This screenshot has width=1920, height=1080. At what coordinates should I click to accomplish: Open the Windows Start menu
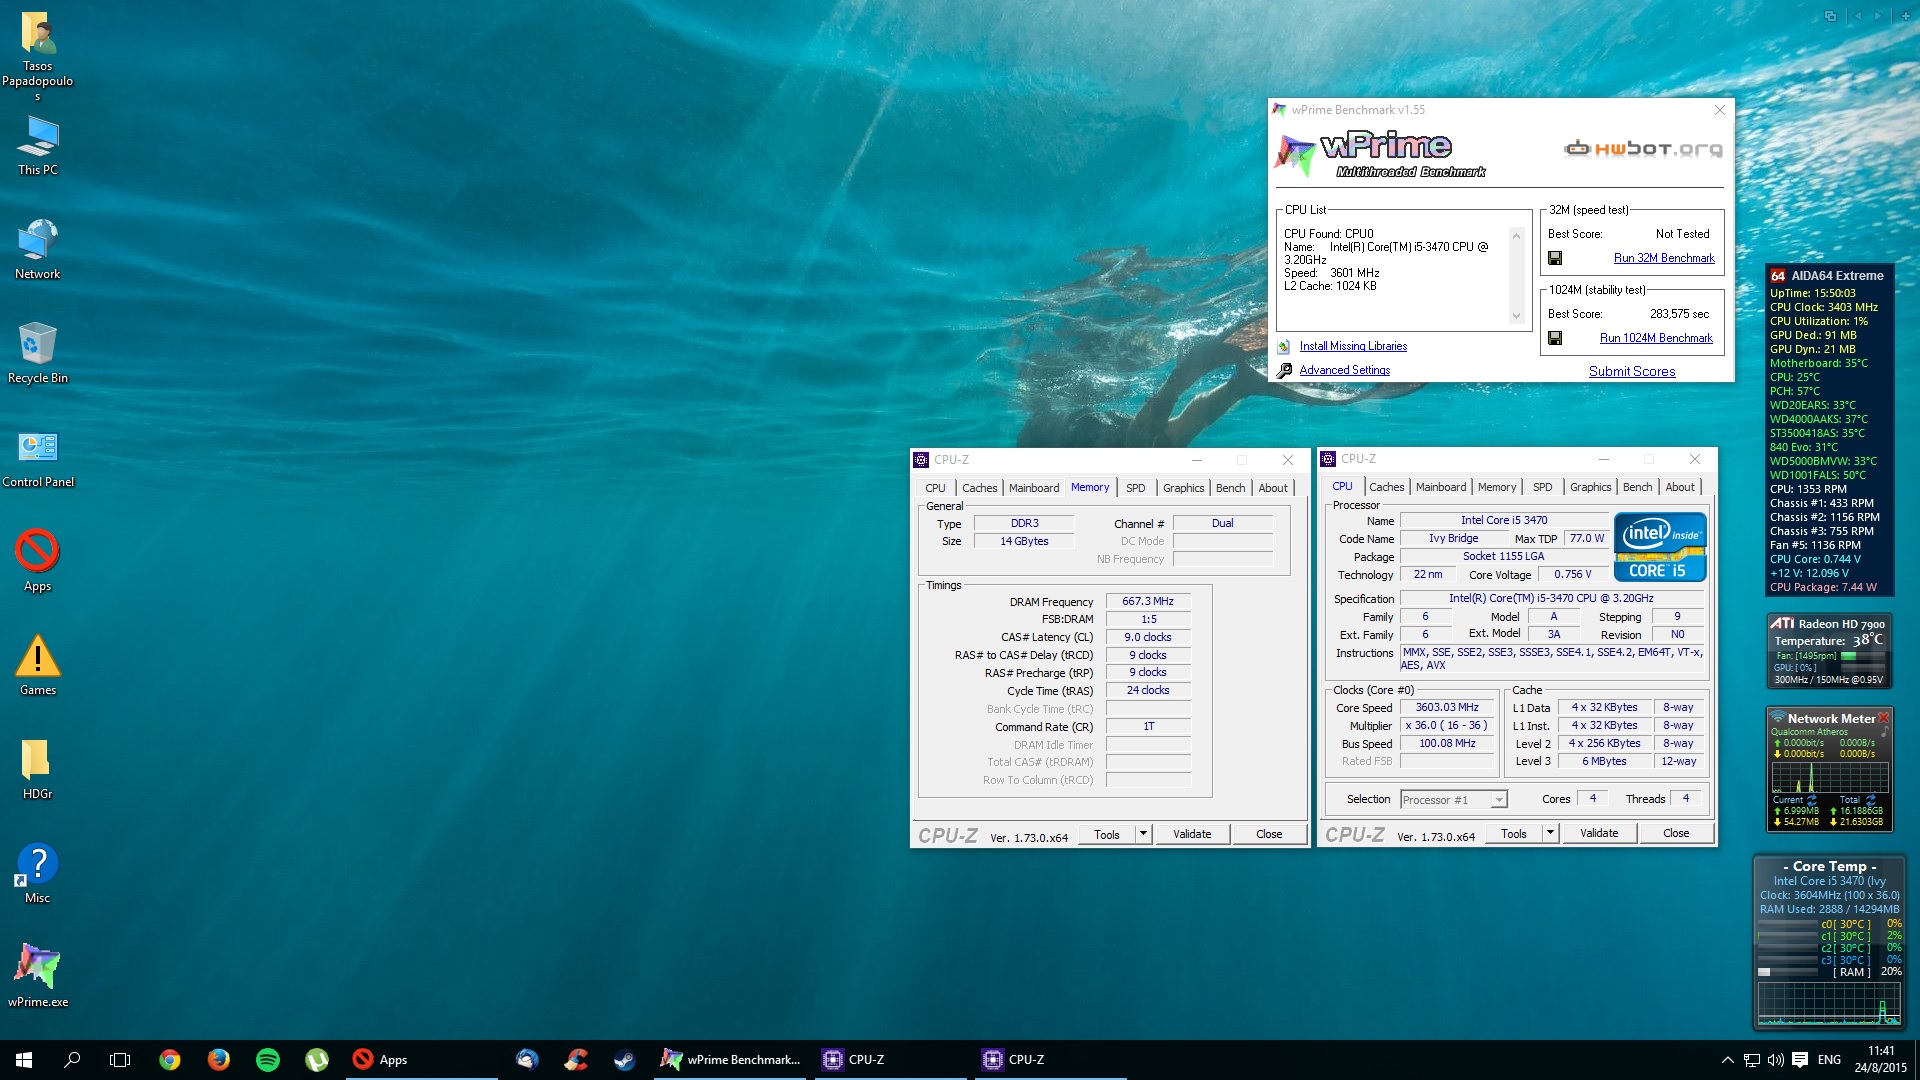tap(24, 1060)
